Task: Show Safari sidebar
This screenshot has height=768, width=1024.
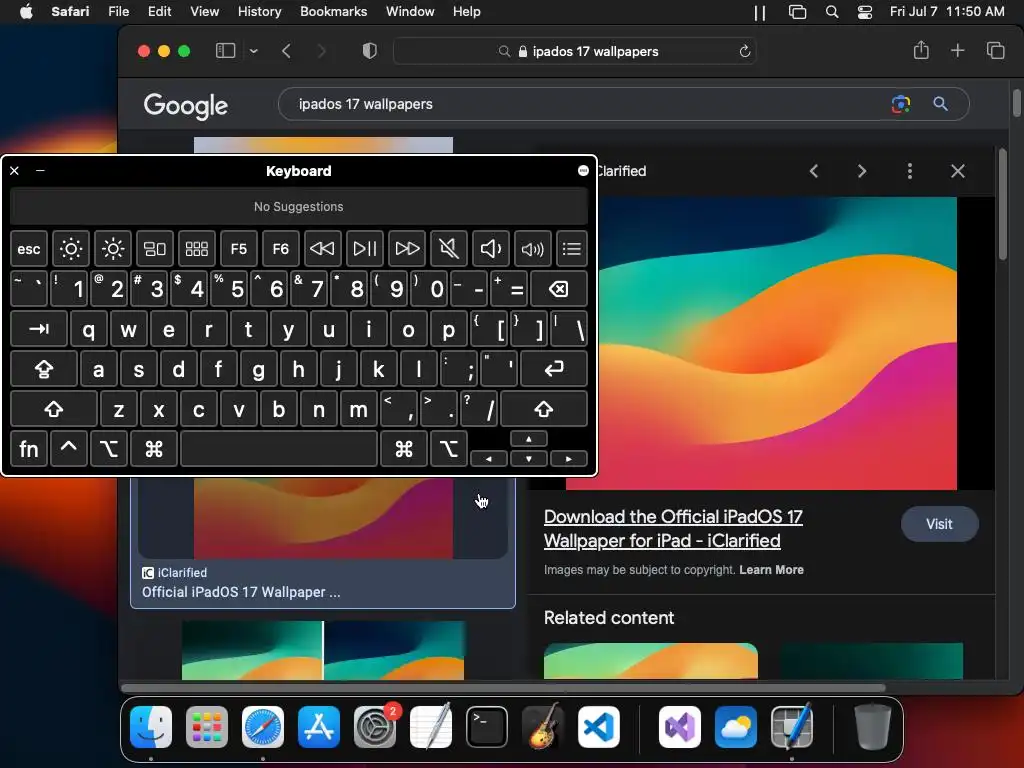Action: click(225, 51)
